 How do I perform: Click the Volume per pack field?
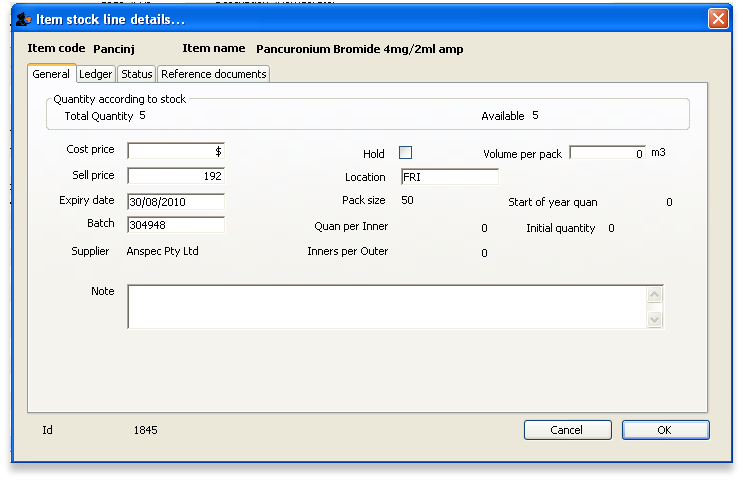607,153
